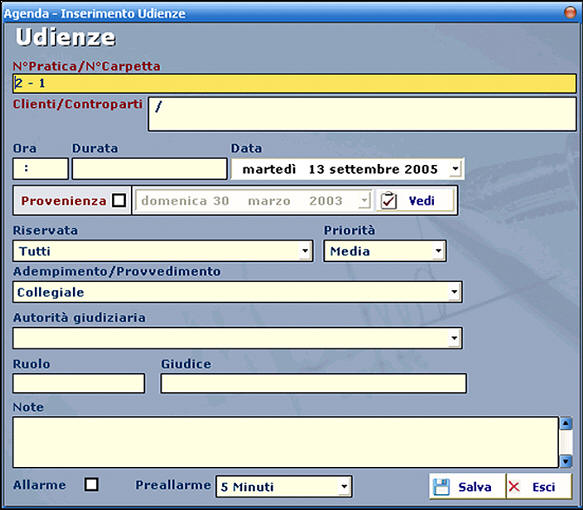Open the Preallarme 5 Minuti dropdown
The width and height of the screenshot is (583, 510).
click(x=344, y=486)
